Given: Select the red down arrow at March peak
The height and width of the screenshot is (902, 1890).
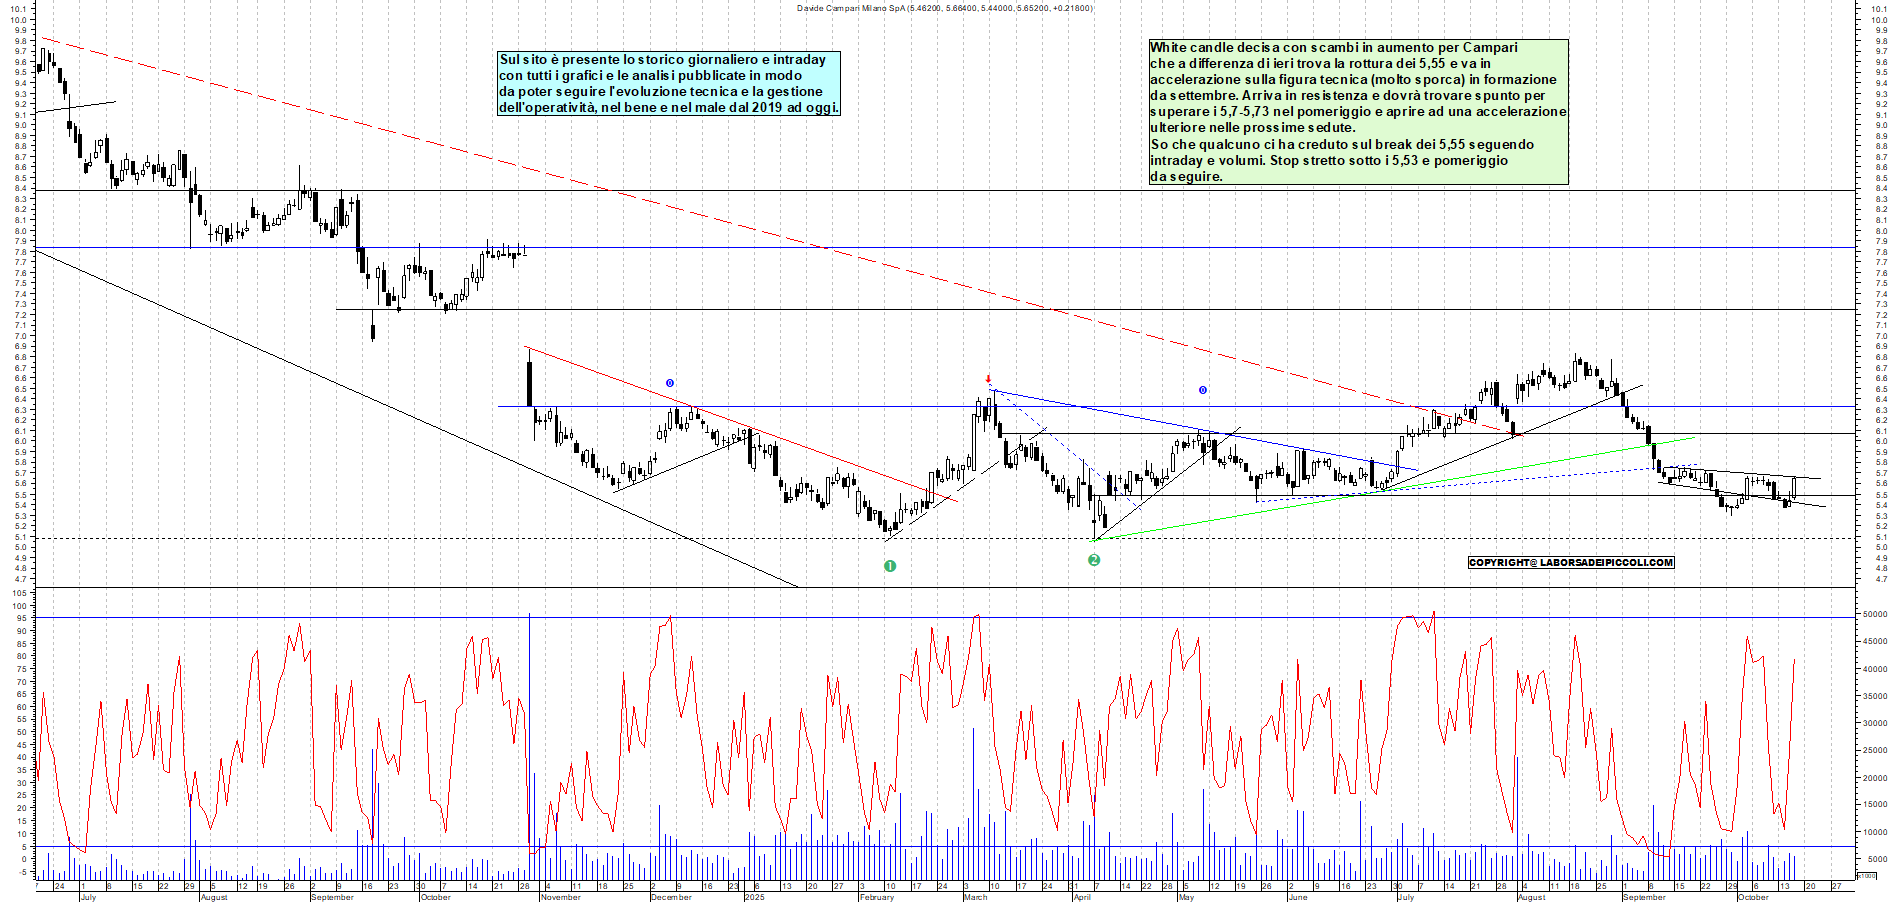Looking at the screenshot, I should pyautogui.click(x=989, y=379).
